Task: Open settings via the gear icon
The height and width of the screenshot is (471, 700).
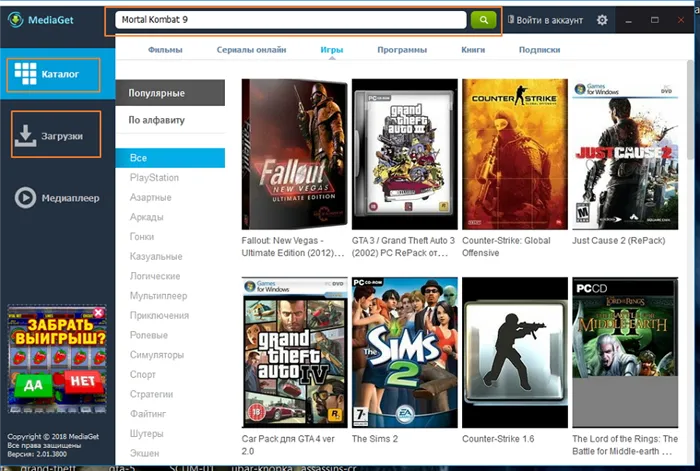Action: point(602,20)
